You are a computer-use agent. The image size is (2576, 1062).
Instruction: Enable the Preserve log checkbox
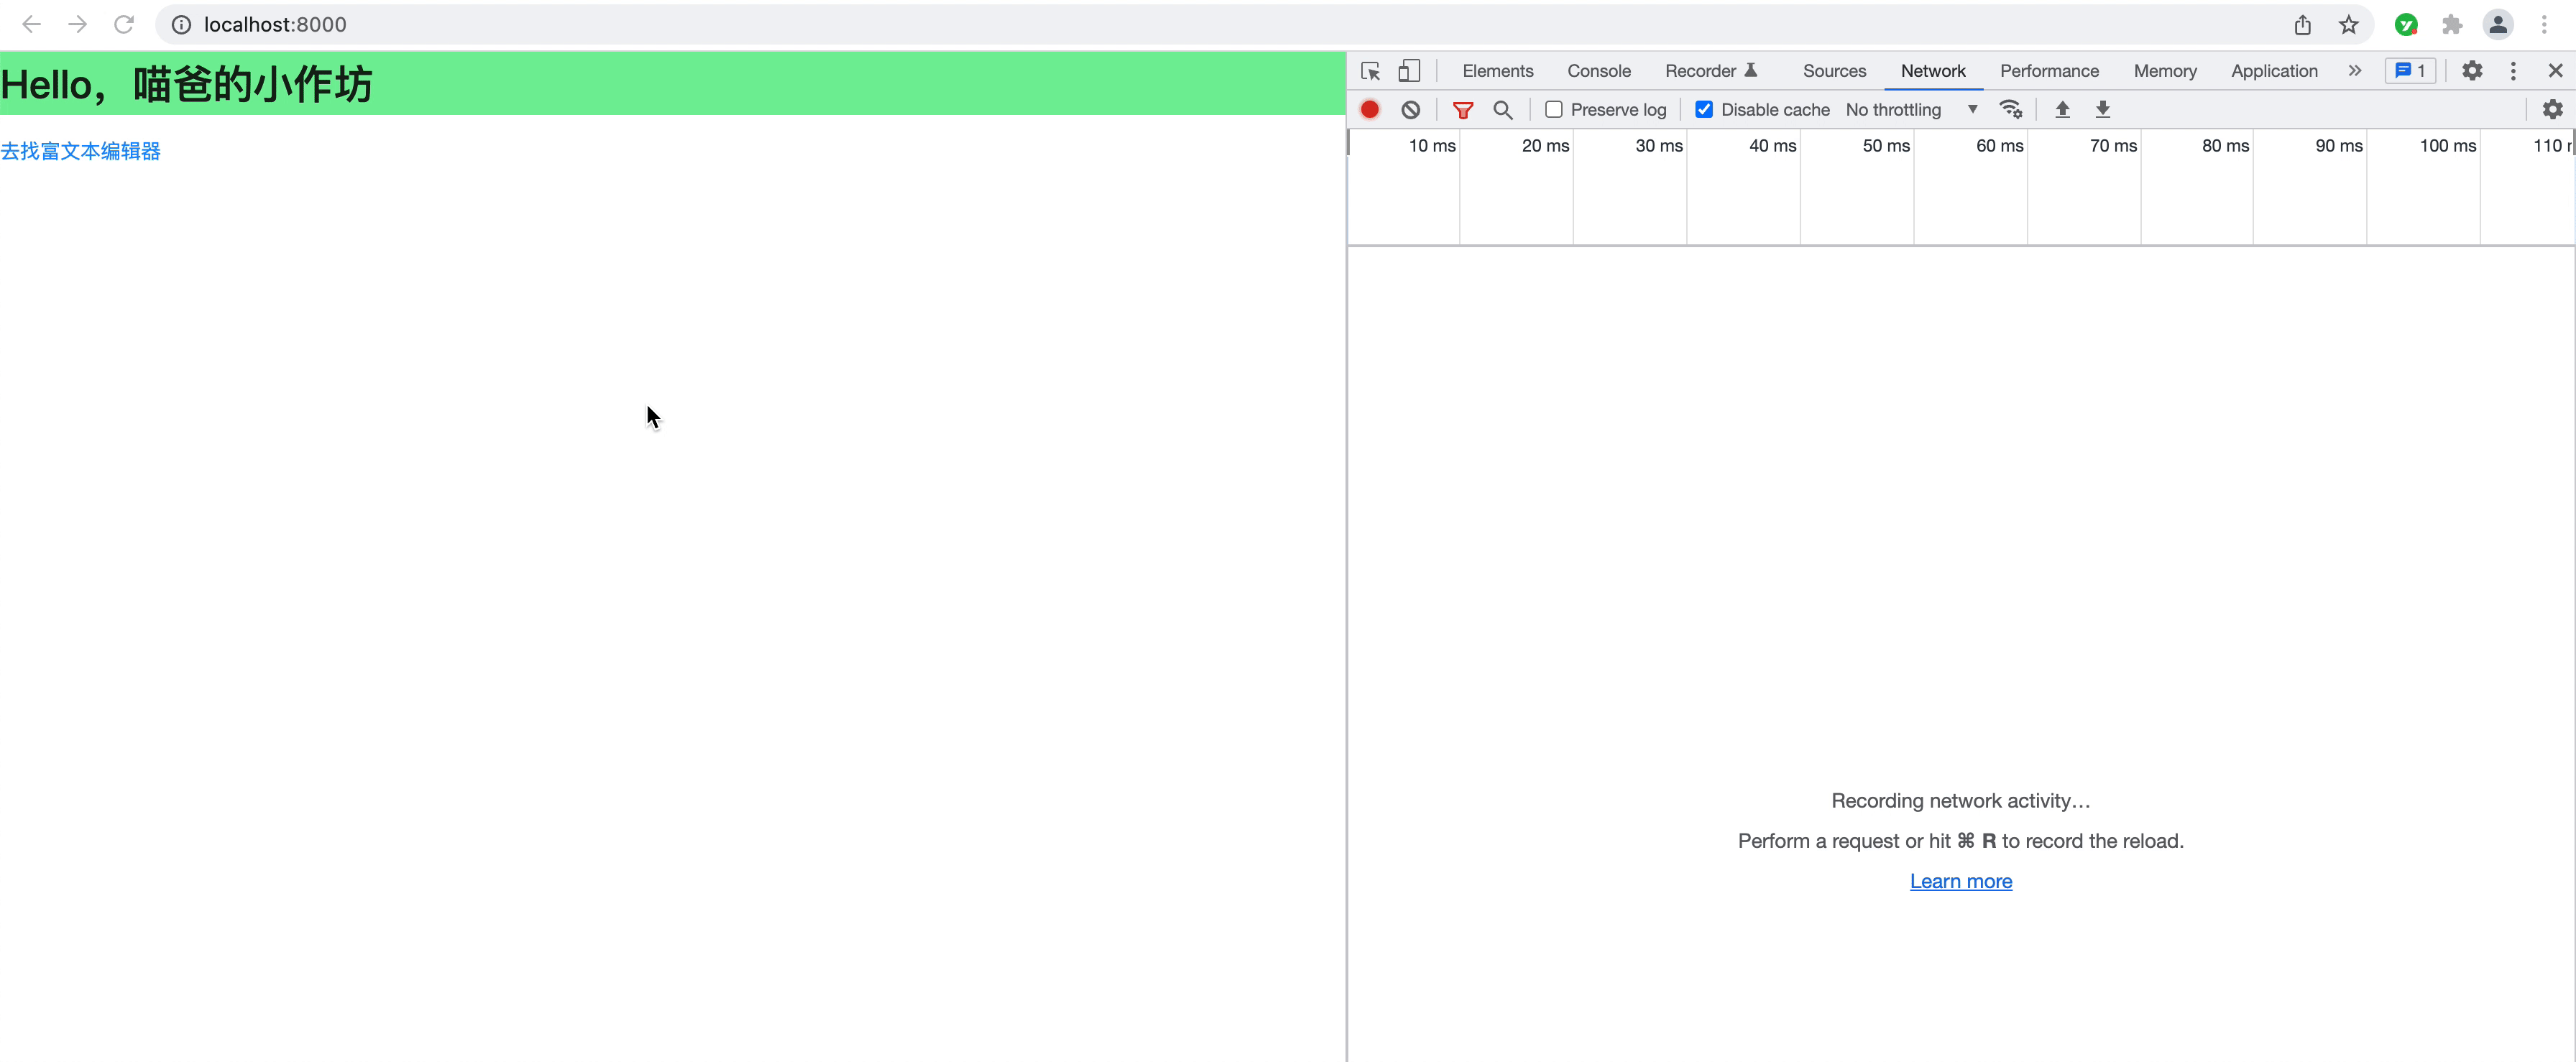coord(1554,110)
